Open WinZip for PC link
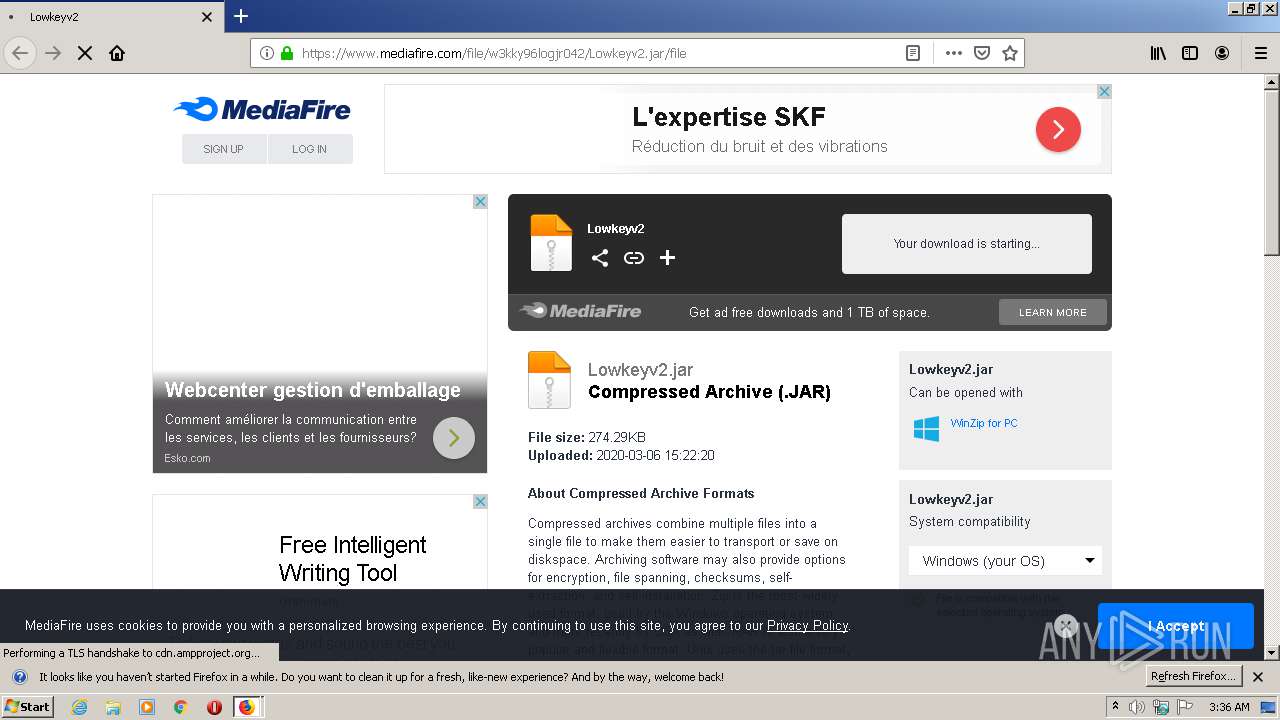 (984, 423)
